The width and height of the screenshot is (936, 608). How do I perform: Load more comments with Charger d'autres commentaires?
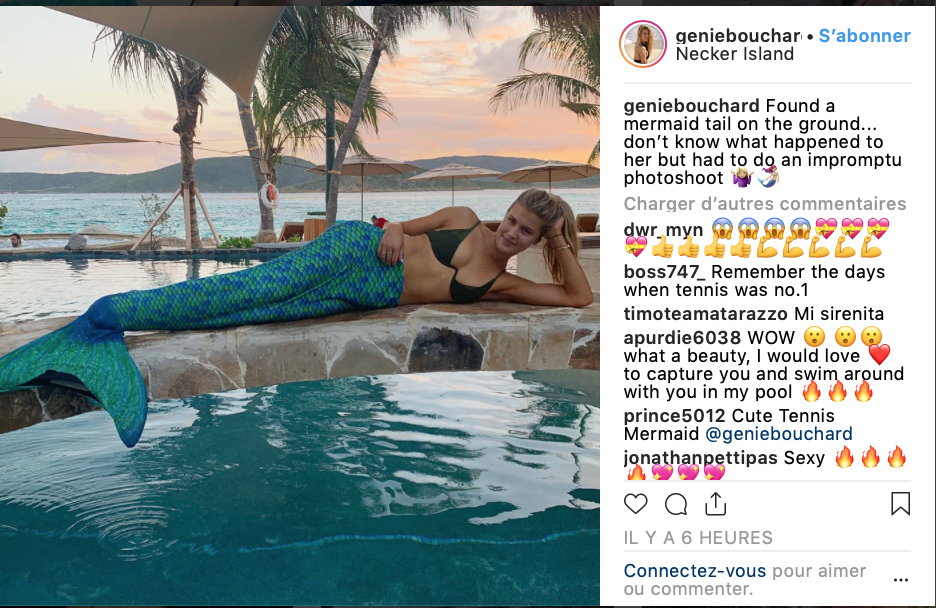coord(765,203)
